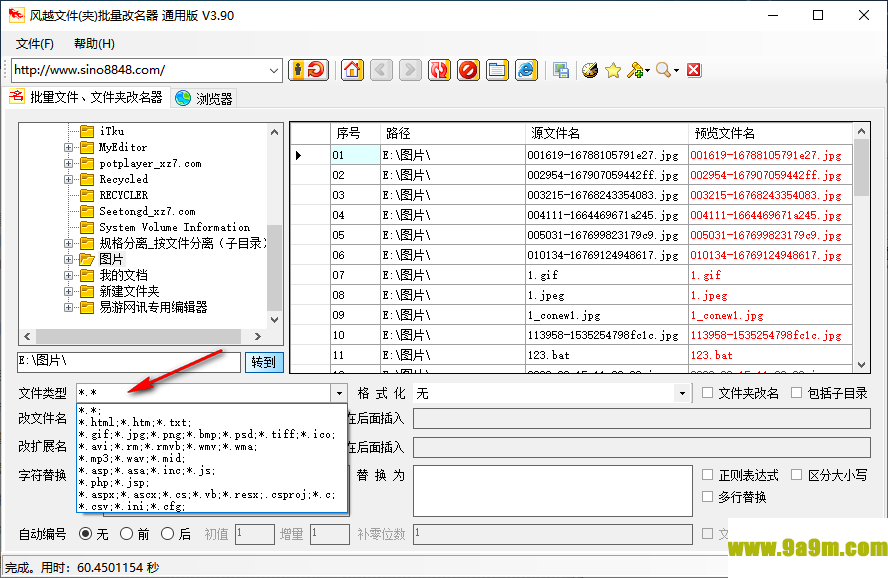Enable the 正则表达式 checkbox
Viewport: 888px width, 578px height.
(707, 475)
